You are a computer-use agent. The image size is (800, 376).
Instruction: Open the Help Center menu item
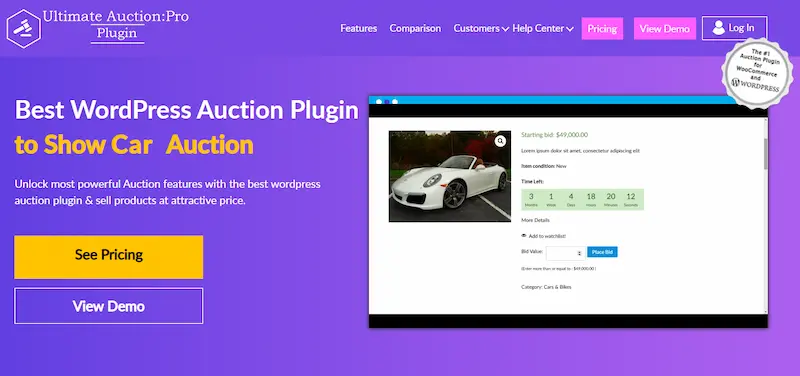tap(538, 29)
